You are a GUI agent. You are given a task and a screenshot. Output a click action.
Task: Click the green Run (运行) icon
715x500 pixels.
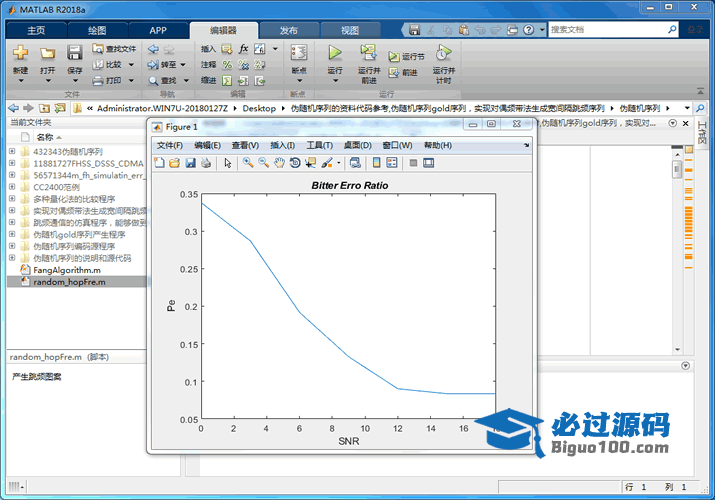coord(335,53)
